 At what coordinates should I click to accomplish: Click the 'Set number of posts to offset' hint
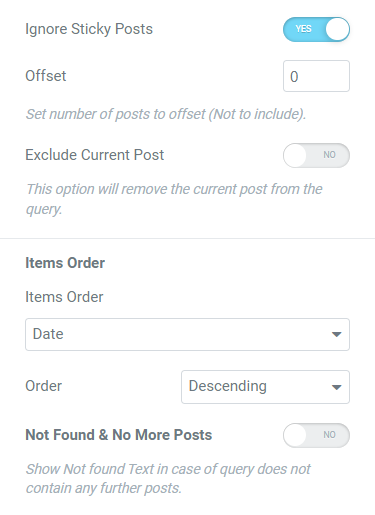(x=166, y=114)
